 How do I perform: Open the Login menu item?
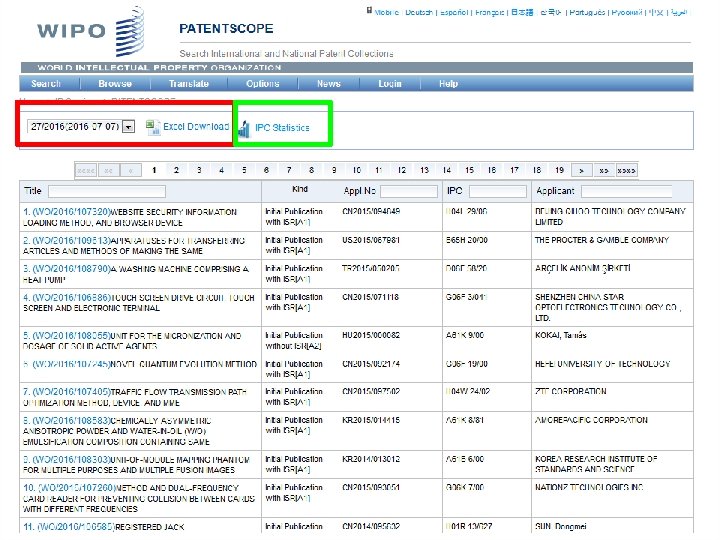[x=390, y=84]
